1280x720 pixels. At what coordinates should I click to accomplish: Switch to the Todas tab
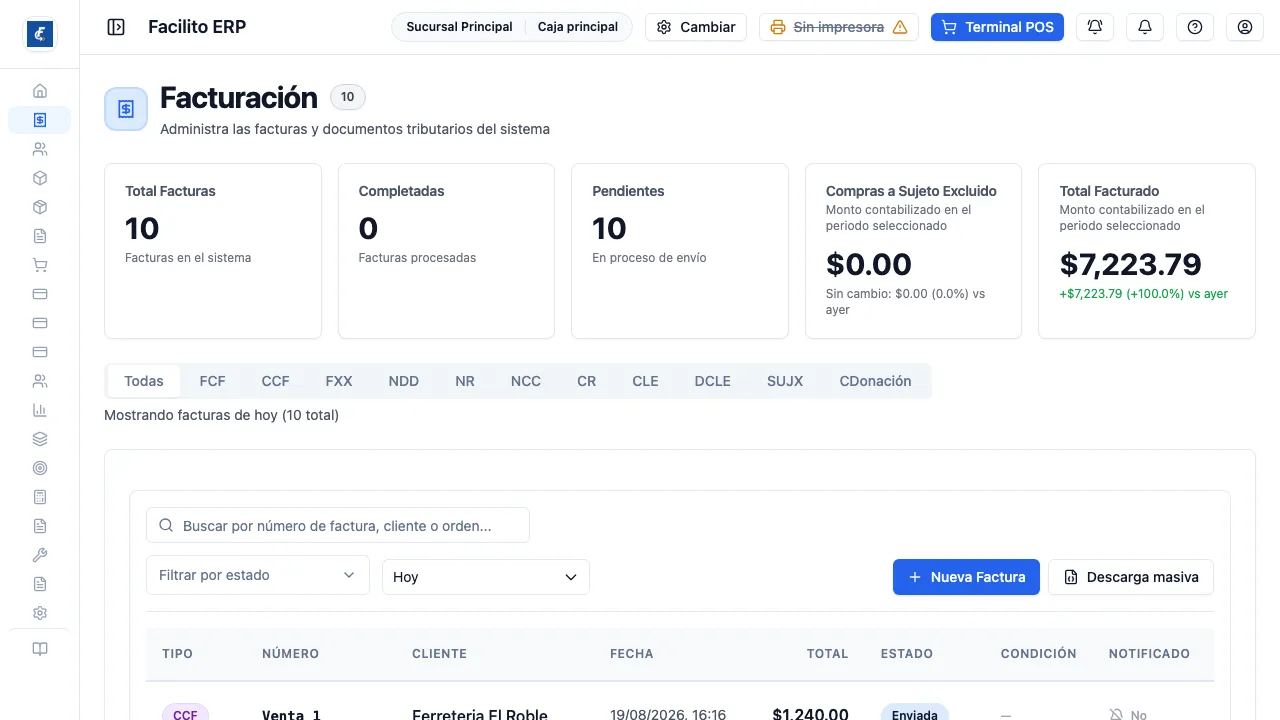click(x=144, y=381)
